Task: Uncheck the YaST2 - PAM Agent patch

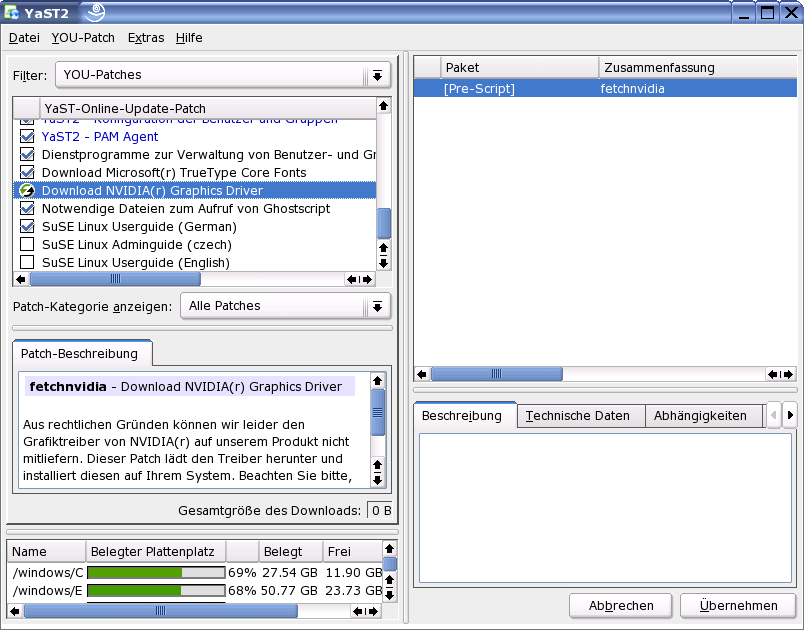Action: 27,136
